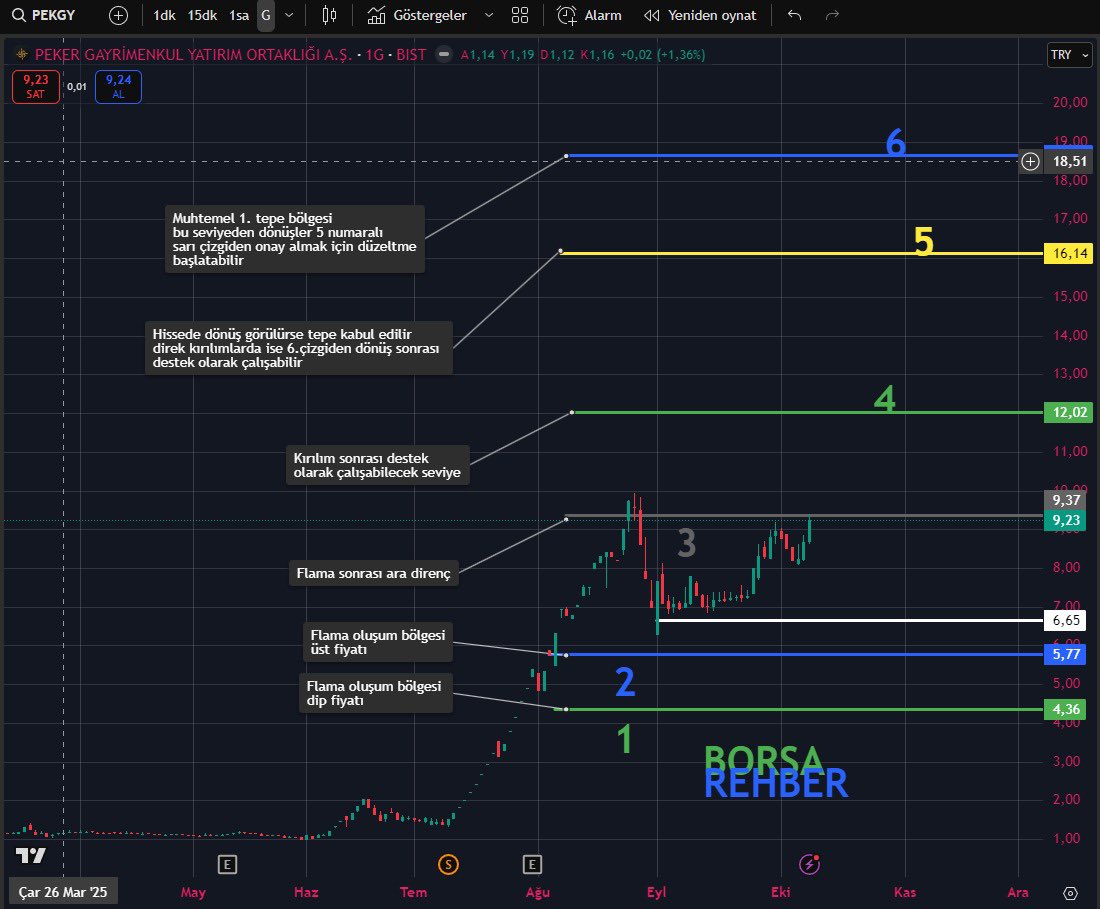Click the Eyl month label on time axis

657,892
